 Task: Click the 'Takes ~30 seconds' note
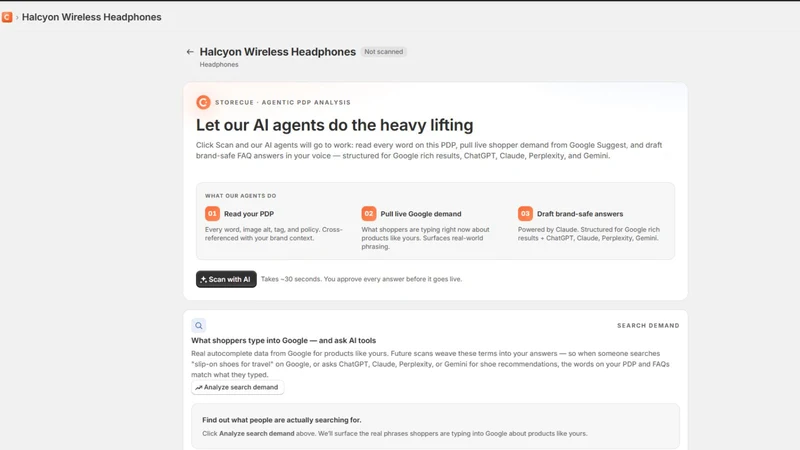tap(361, 279)
